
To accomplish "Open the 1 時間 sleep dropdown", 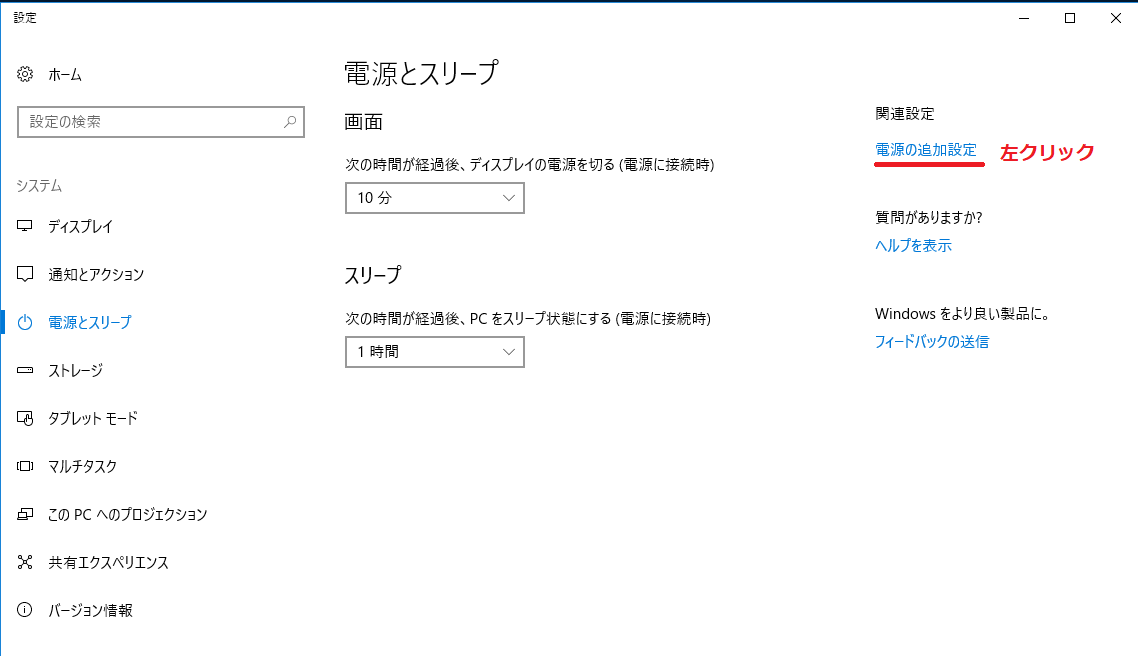I will point(435,351).
